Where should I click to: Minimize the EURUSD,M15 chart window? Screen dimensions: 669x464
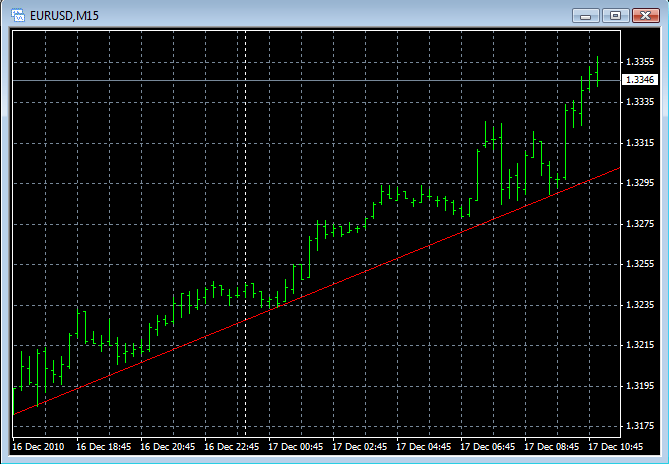click(586, 16)
